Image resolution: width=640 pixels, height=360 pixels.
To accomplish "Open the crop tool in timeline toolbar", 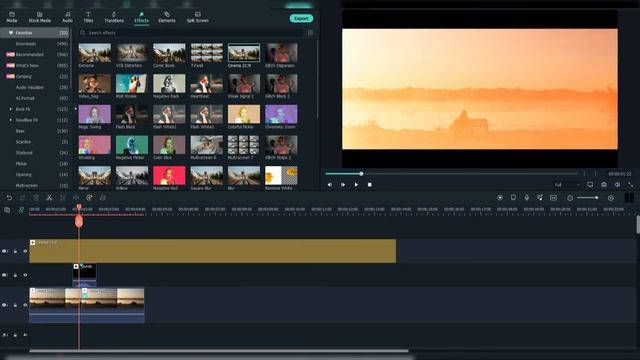I will (x=62, y=198).
